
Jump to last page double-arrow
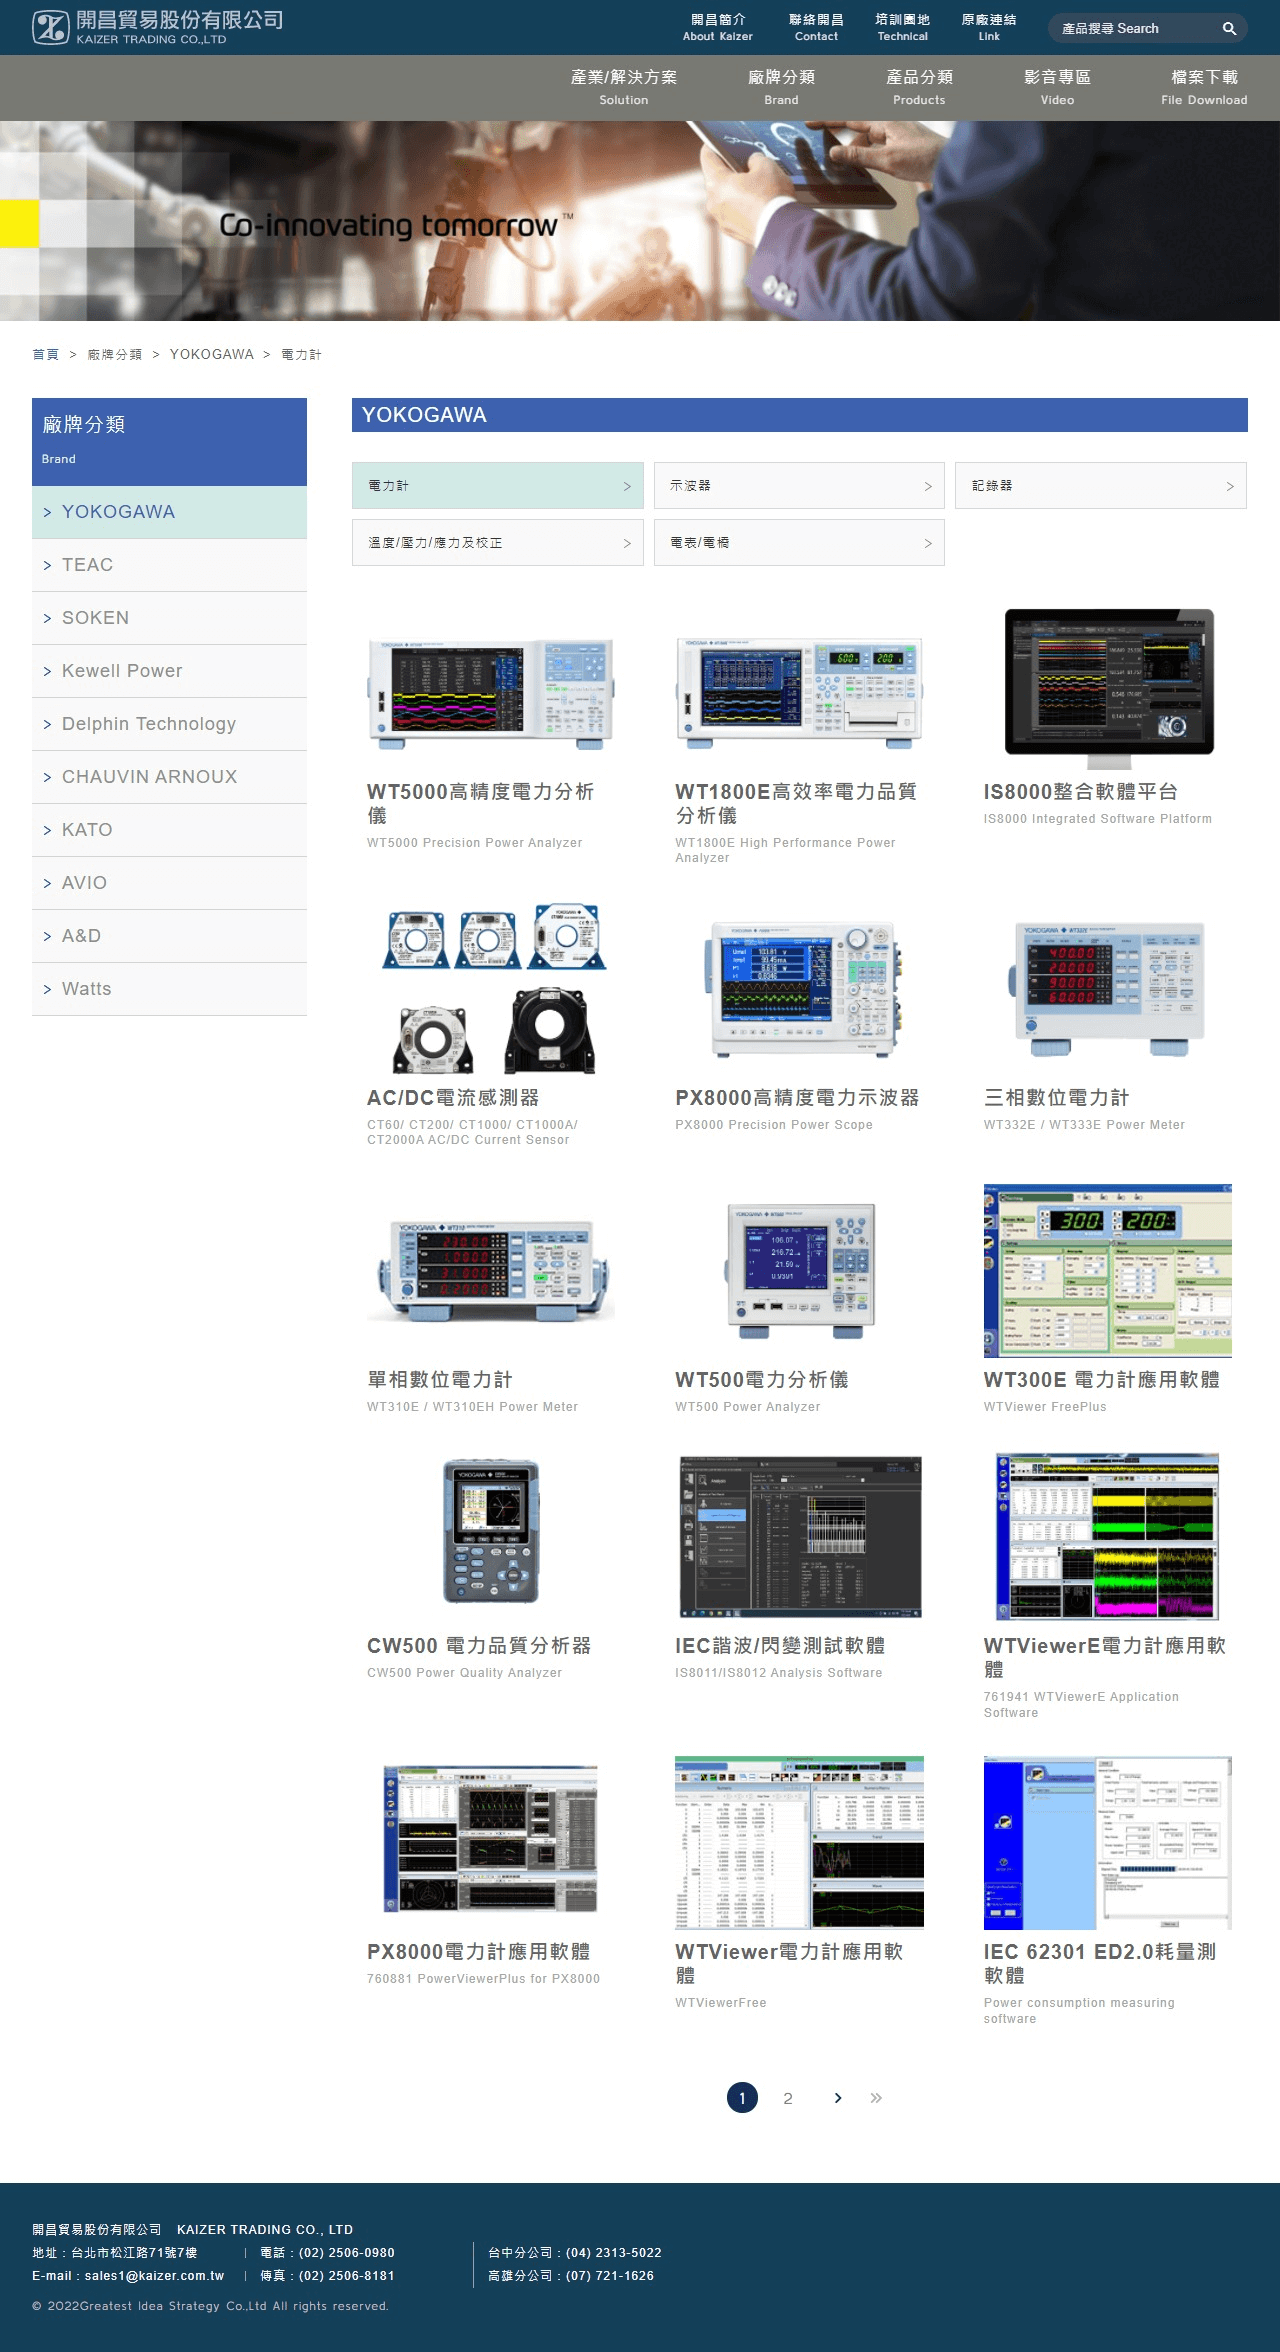point(876,2098)
